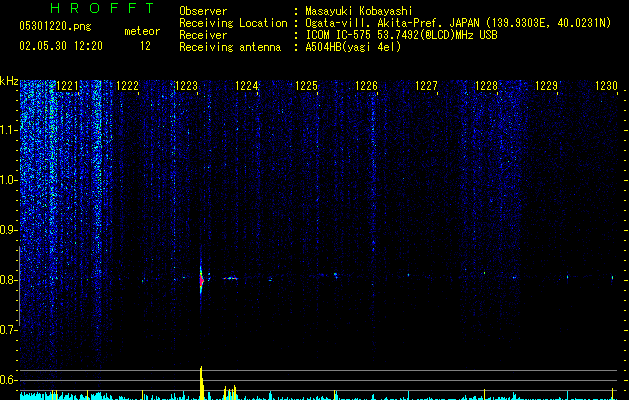Click the Receiving antenna label

[x=230, y=47]
